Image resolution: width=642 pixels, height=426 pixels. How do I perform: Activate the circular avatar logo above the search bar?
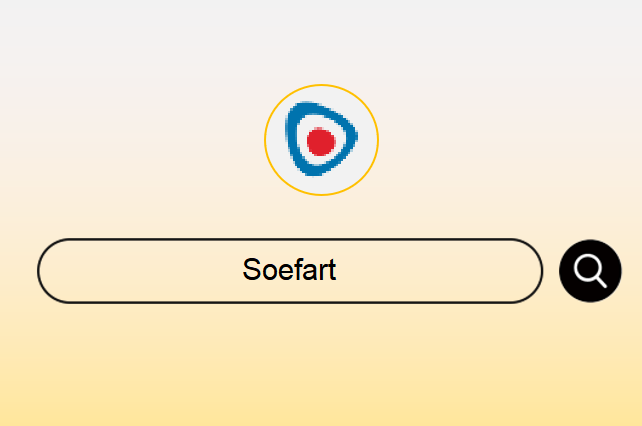point(321,140)
